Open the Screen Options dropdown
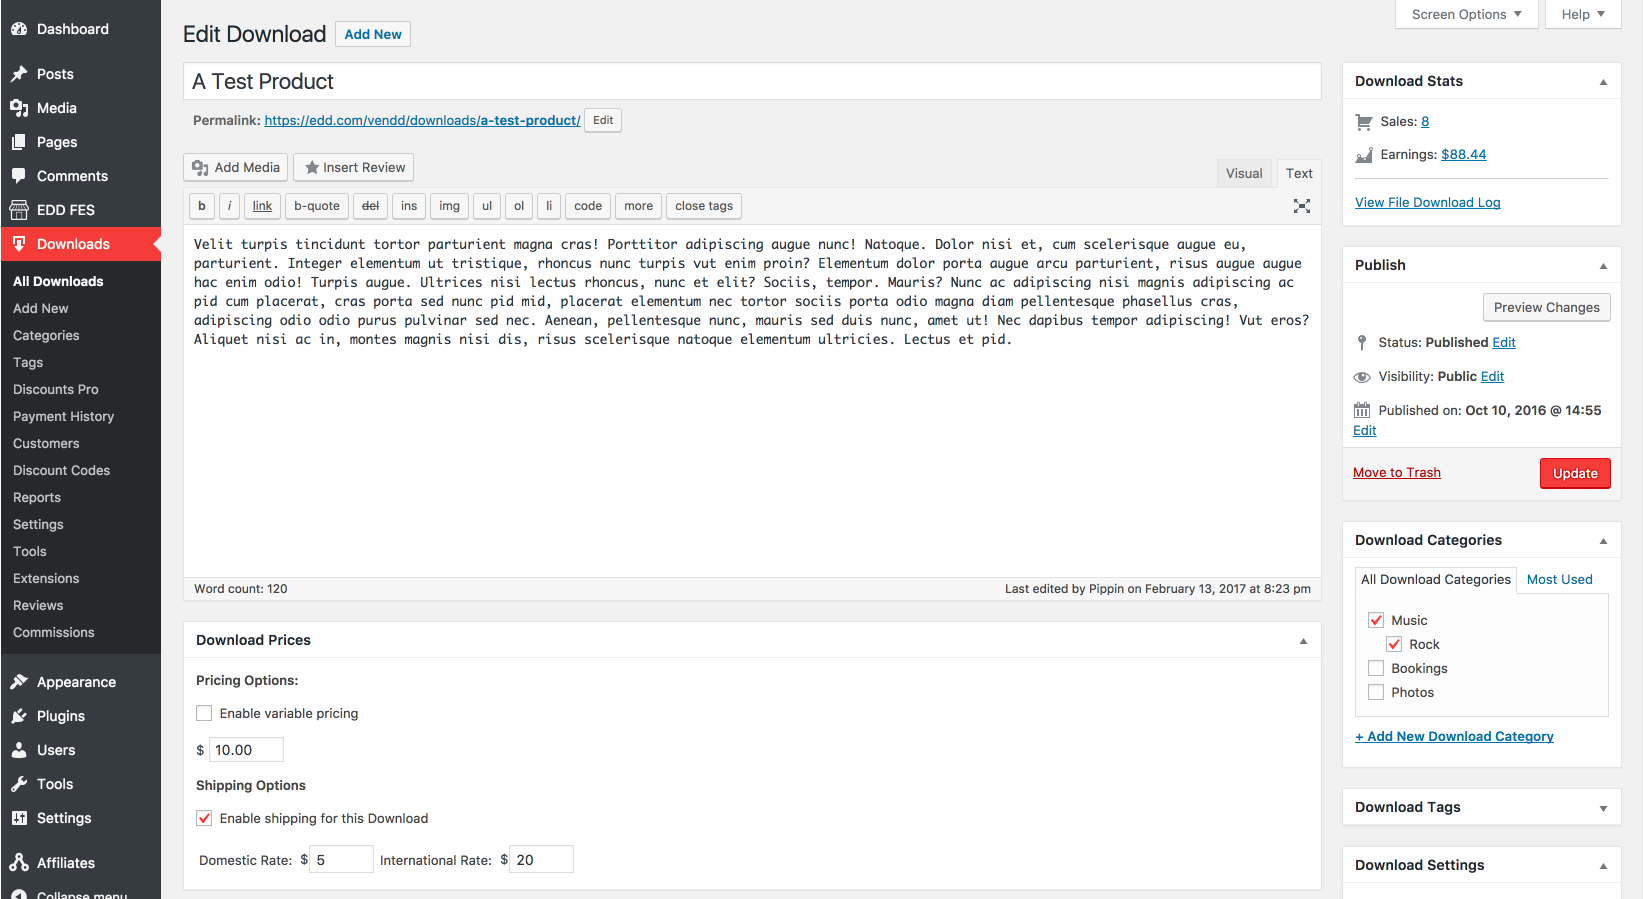1643x899 pixels. click(1466, 14)
